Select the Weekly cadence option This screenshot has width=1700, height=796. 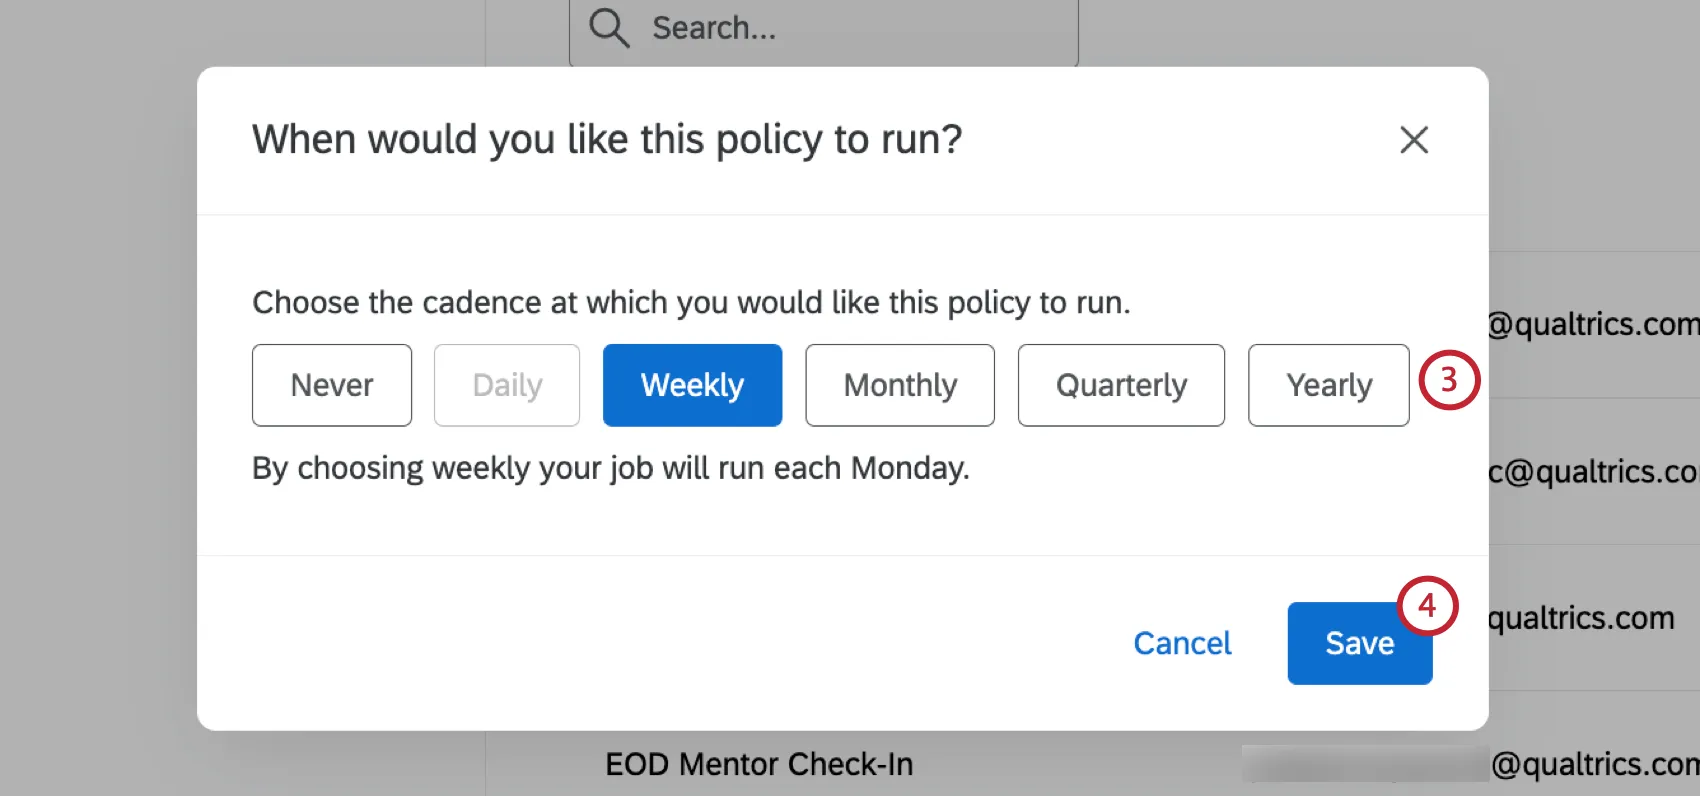(692, 385)
